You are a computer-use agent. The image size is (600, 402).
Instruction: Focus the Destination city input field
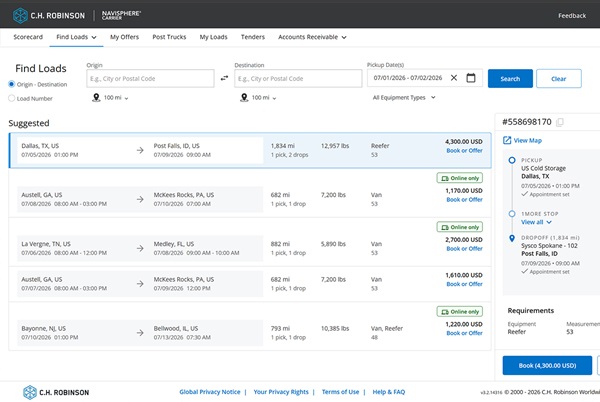(298, 78)
